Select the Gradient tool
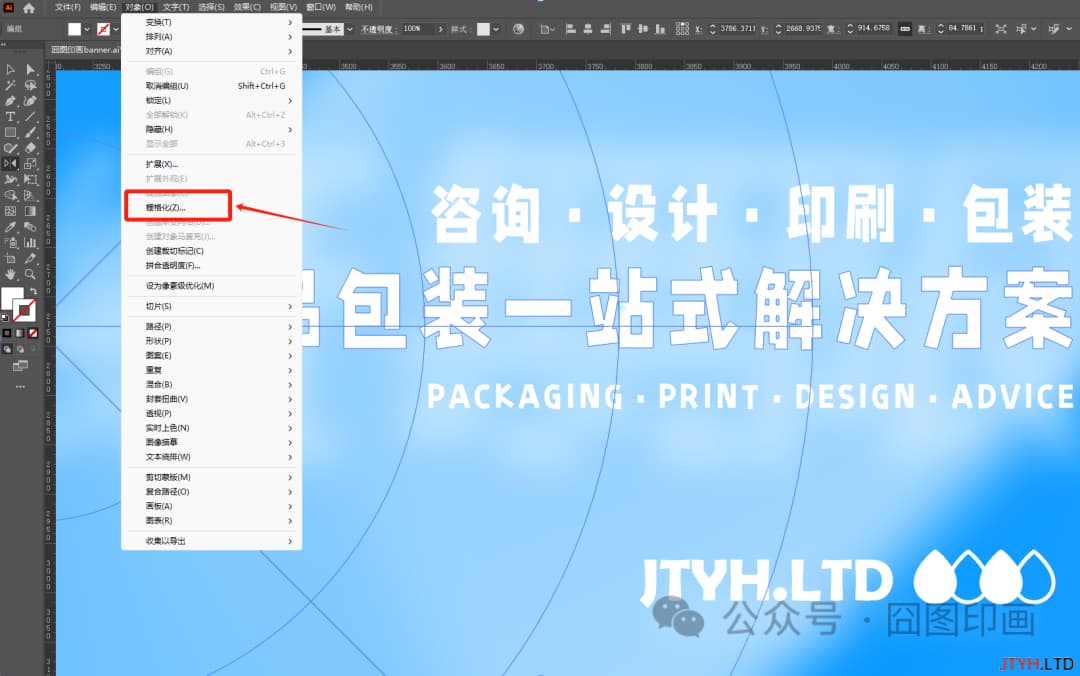 coord(30,211)
